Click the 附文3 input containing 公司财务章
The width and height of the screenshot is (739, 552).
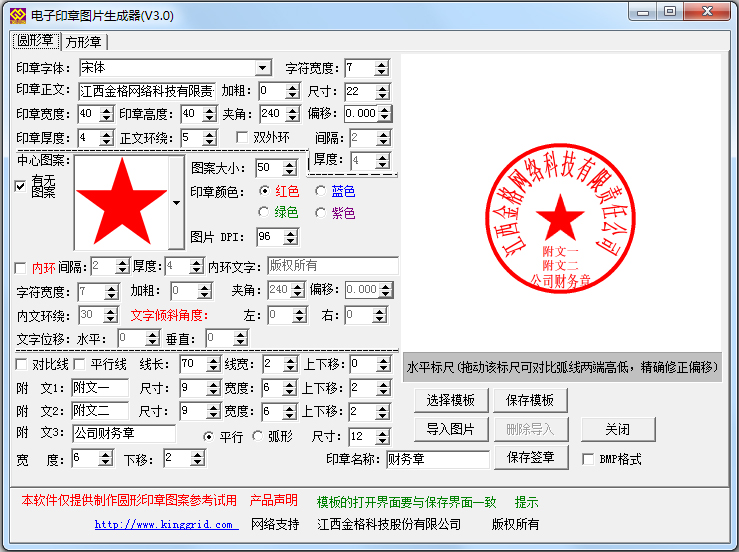coord(124,433)
